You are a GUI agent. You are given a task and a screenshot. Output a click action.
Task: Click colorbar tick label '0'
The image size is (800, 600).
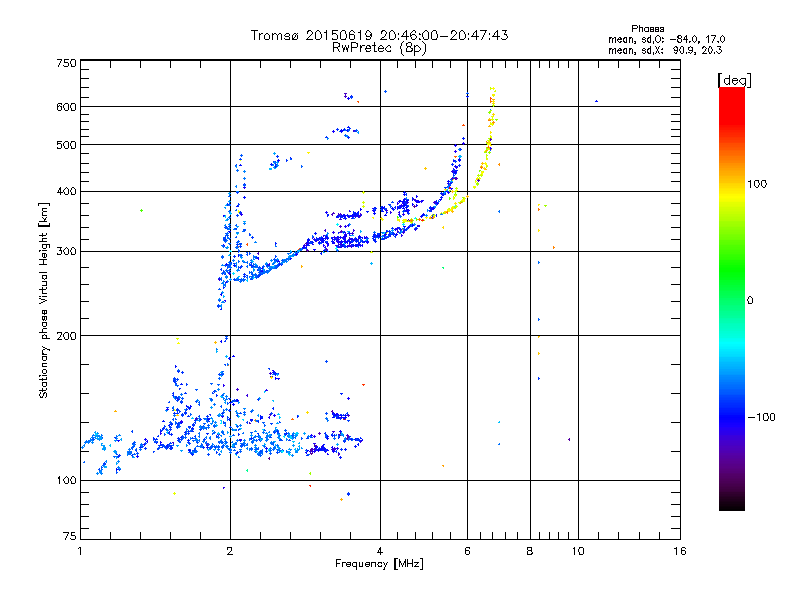[x=749, y=301]
